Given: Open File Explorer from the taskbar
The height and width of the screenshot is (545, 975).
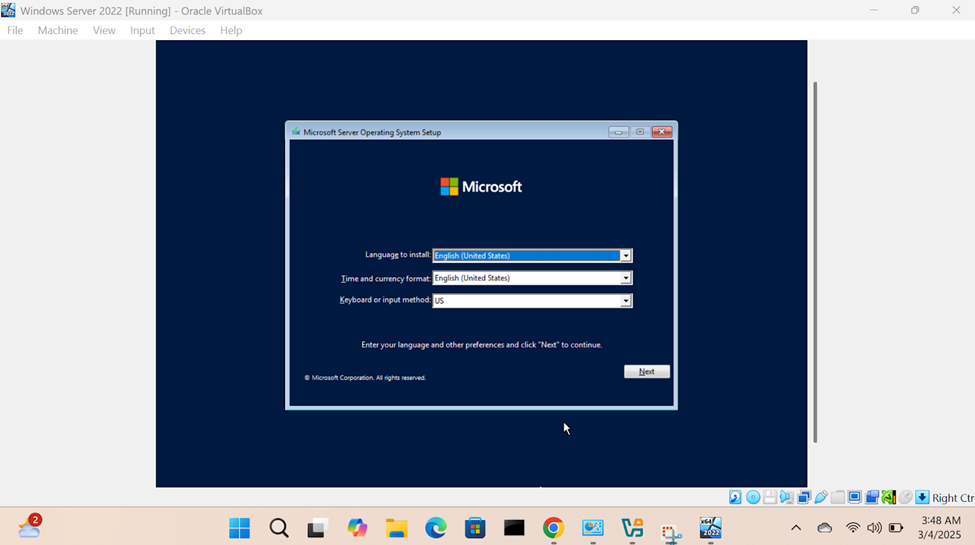Looking at the screenshot, I should 396,528.
